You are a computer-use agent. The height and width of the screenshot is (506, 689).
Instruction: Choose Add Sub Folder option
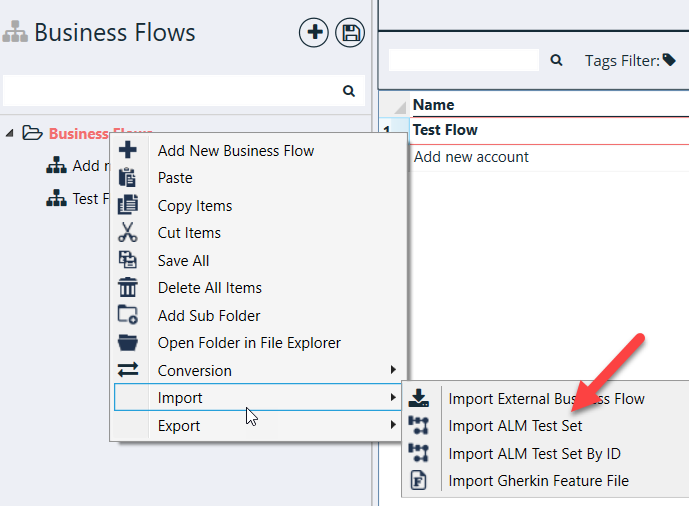click(x=209, y=316)
